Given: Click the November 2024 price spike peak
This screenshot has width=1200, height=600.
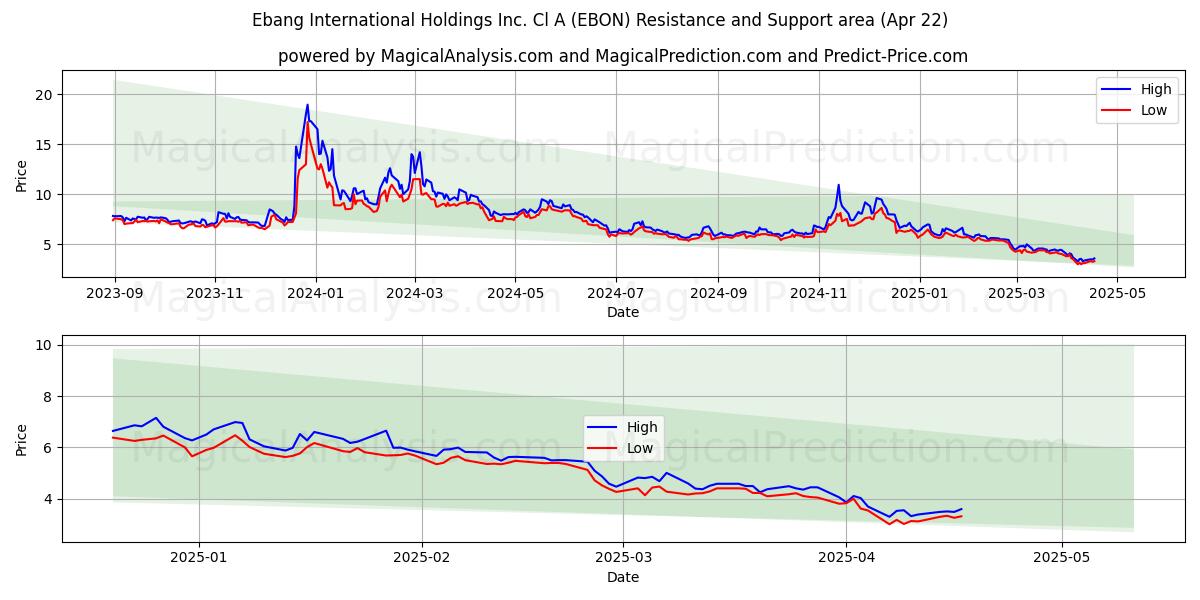Looking at the screenshot, I should pos(838,185).
